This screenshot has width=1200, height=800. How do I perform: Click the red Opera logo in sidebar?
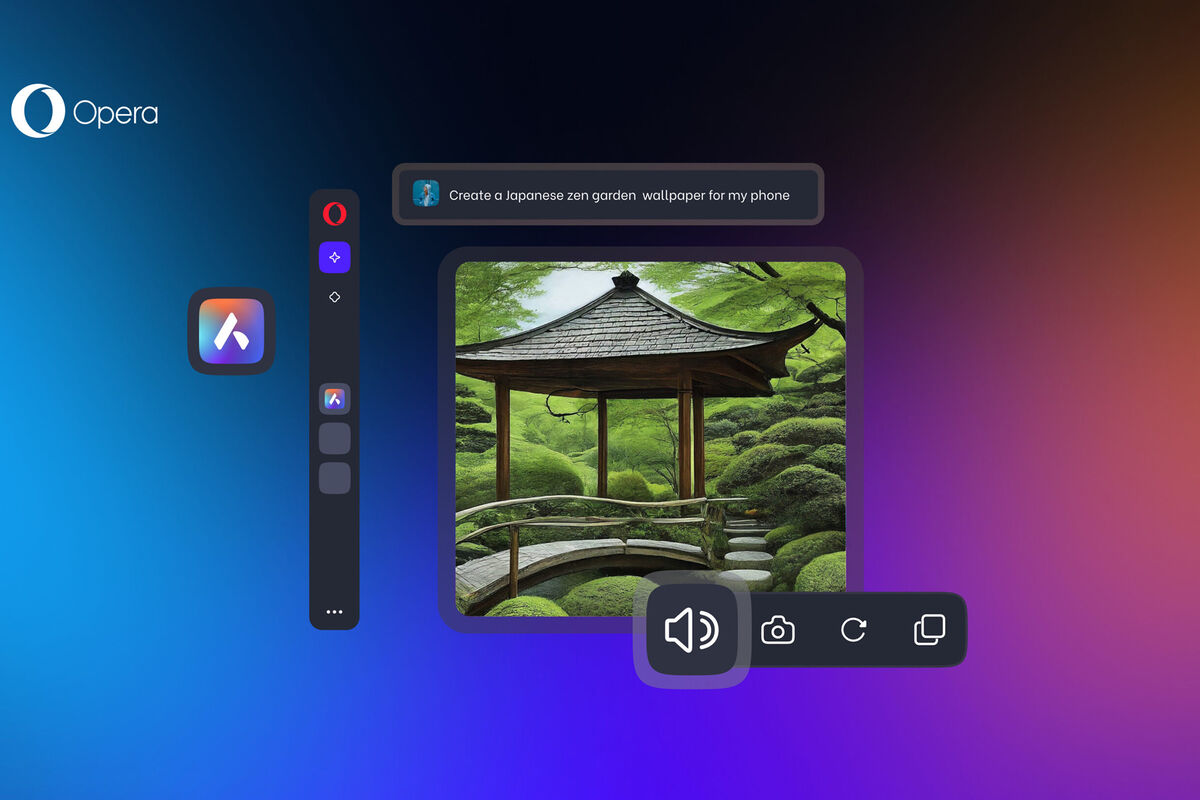(334, 213)
